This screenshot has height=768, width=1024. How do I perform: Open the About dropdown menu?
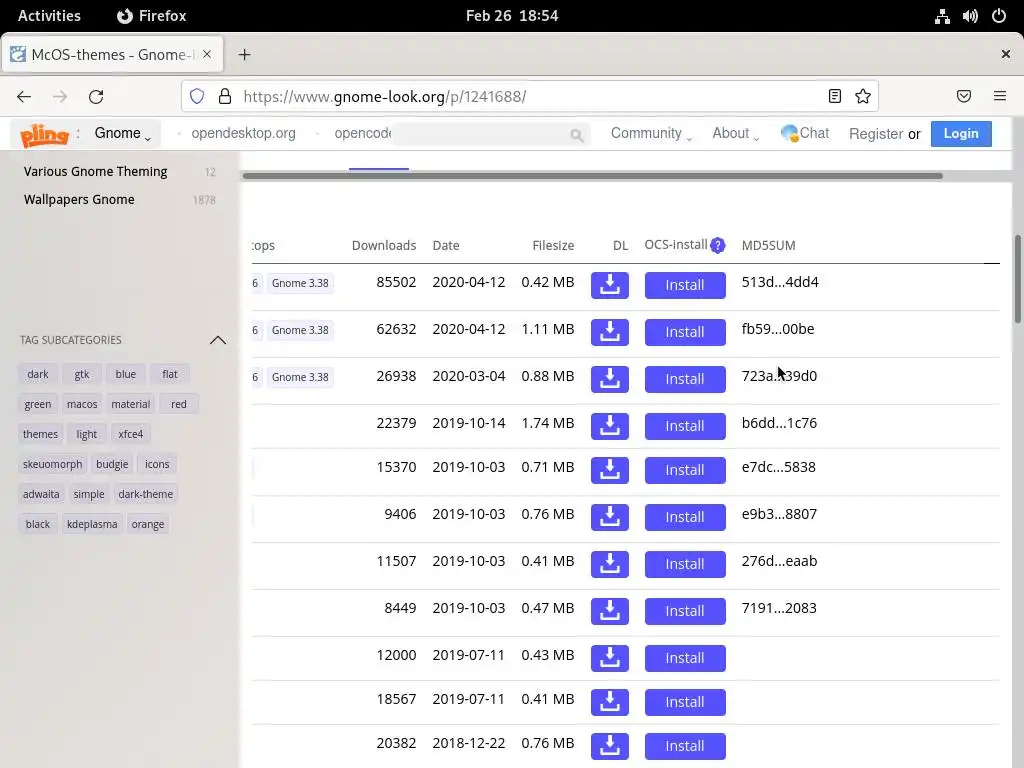pyautogui.click(x=735, y=133)
